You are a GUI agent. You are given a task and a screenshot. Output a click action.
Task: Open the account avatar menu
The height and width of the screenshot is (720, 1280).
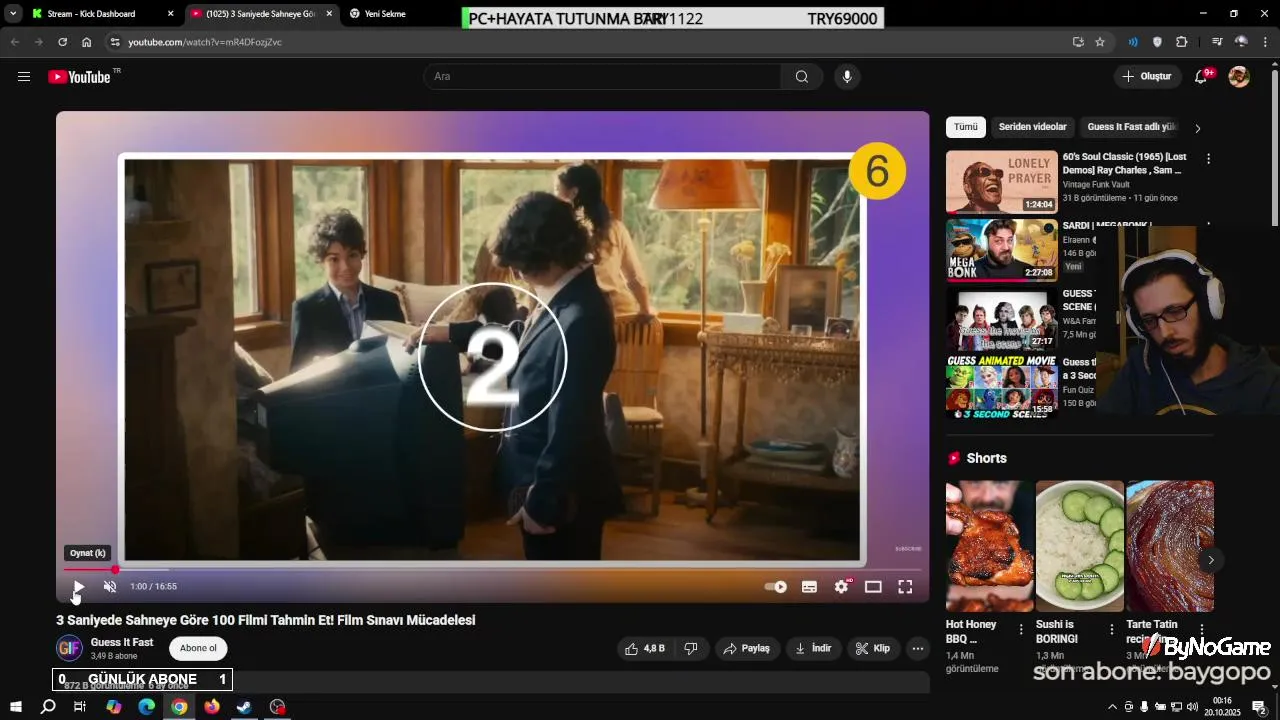coord(1239,77)
